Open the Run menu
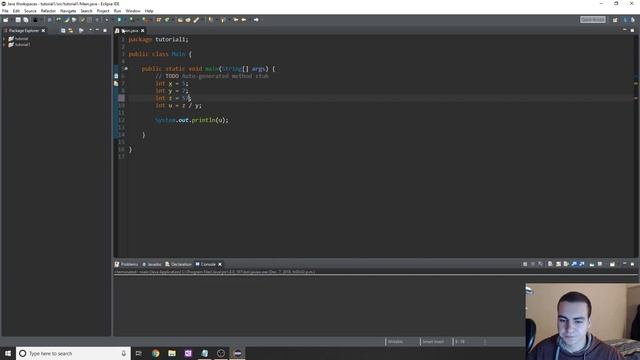This screenshot has height=360, width=640. (118, 11)
